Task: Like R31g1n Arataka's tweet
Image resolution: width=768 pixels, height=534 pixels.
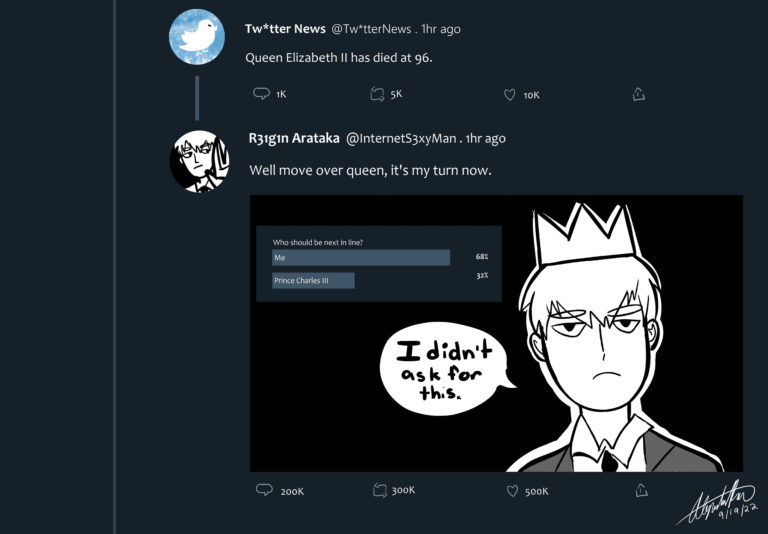Action: tap(512, 490)
